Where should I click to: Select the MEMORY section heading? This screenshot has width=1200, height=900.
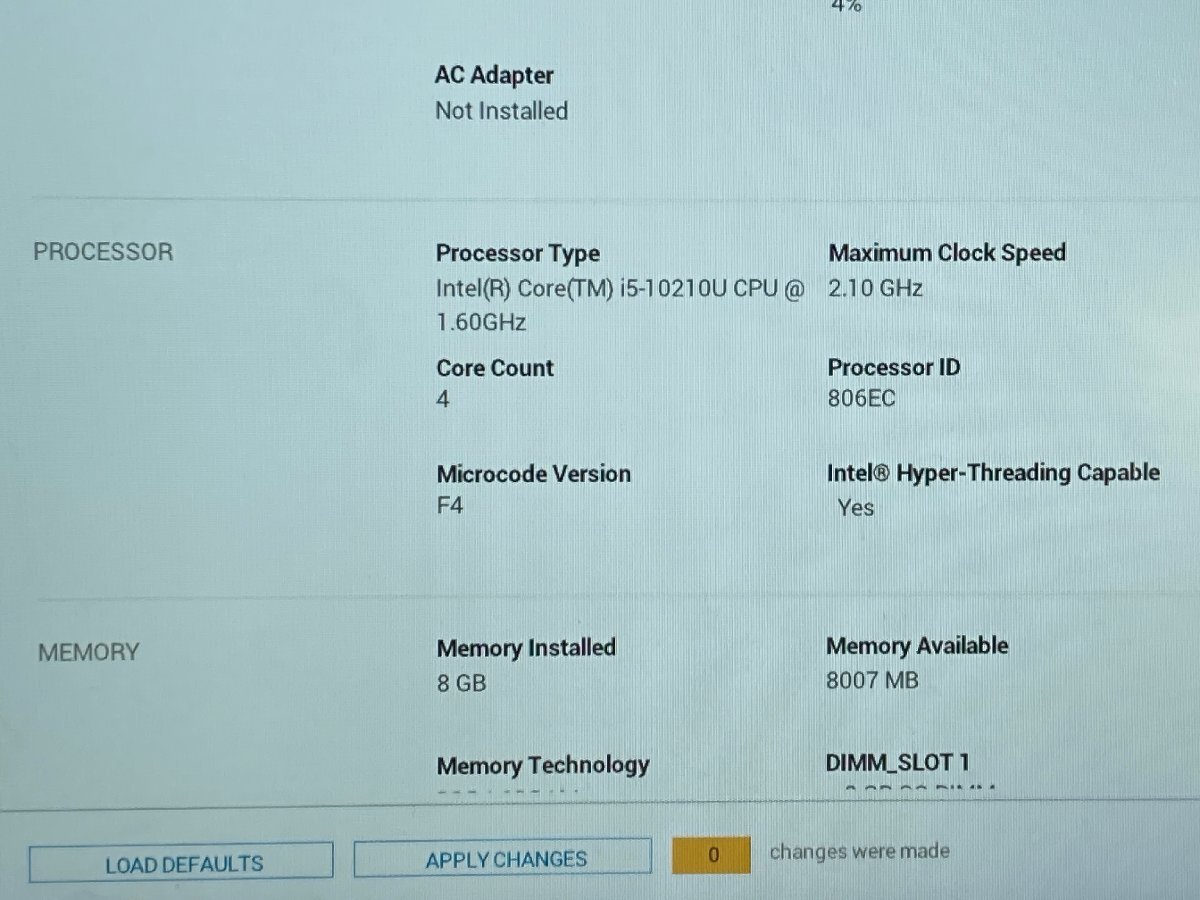click(x=88, y=653)
